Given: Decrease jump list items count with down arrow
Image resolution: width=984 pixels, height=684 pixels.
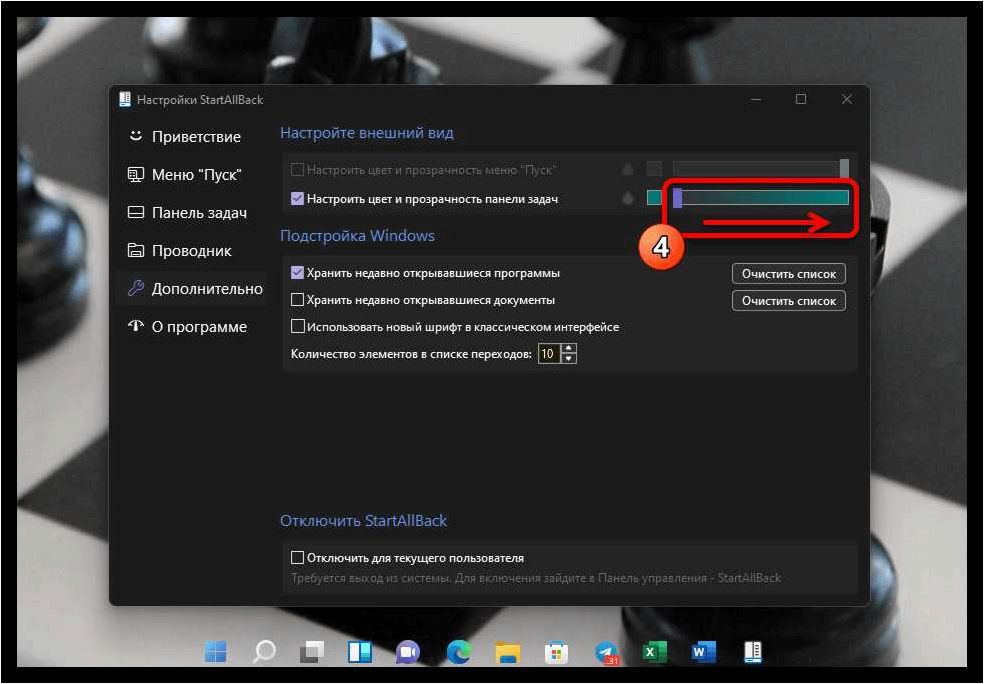Looking at the screenshot, I should click(569, 359).
